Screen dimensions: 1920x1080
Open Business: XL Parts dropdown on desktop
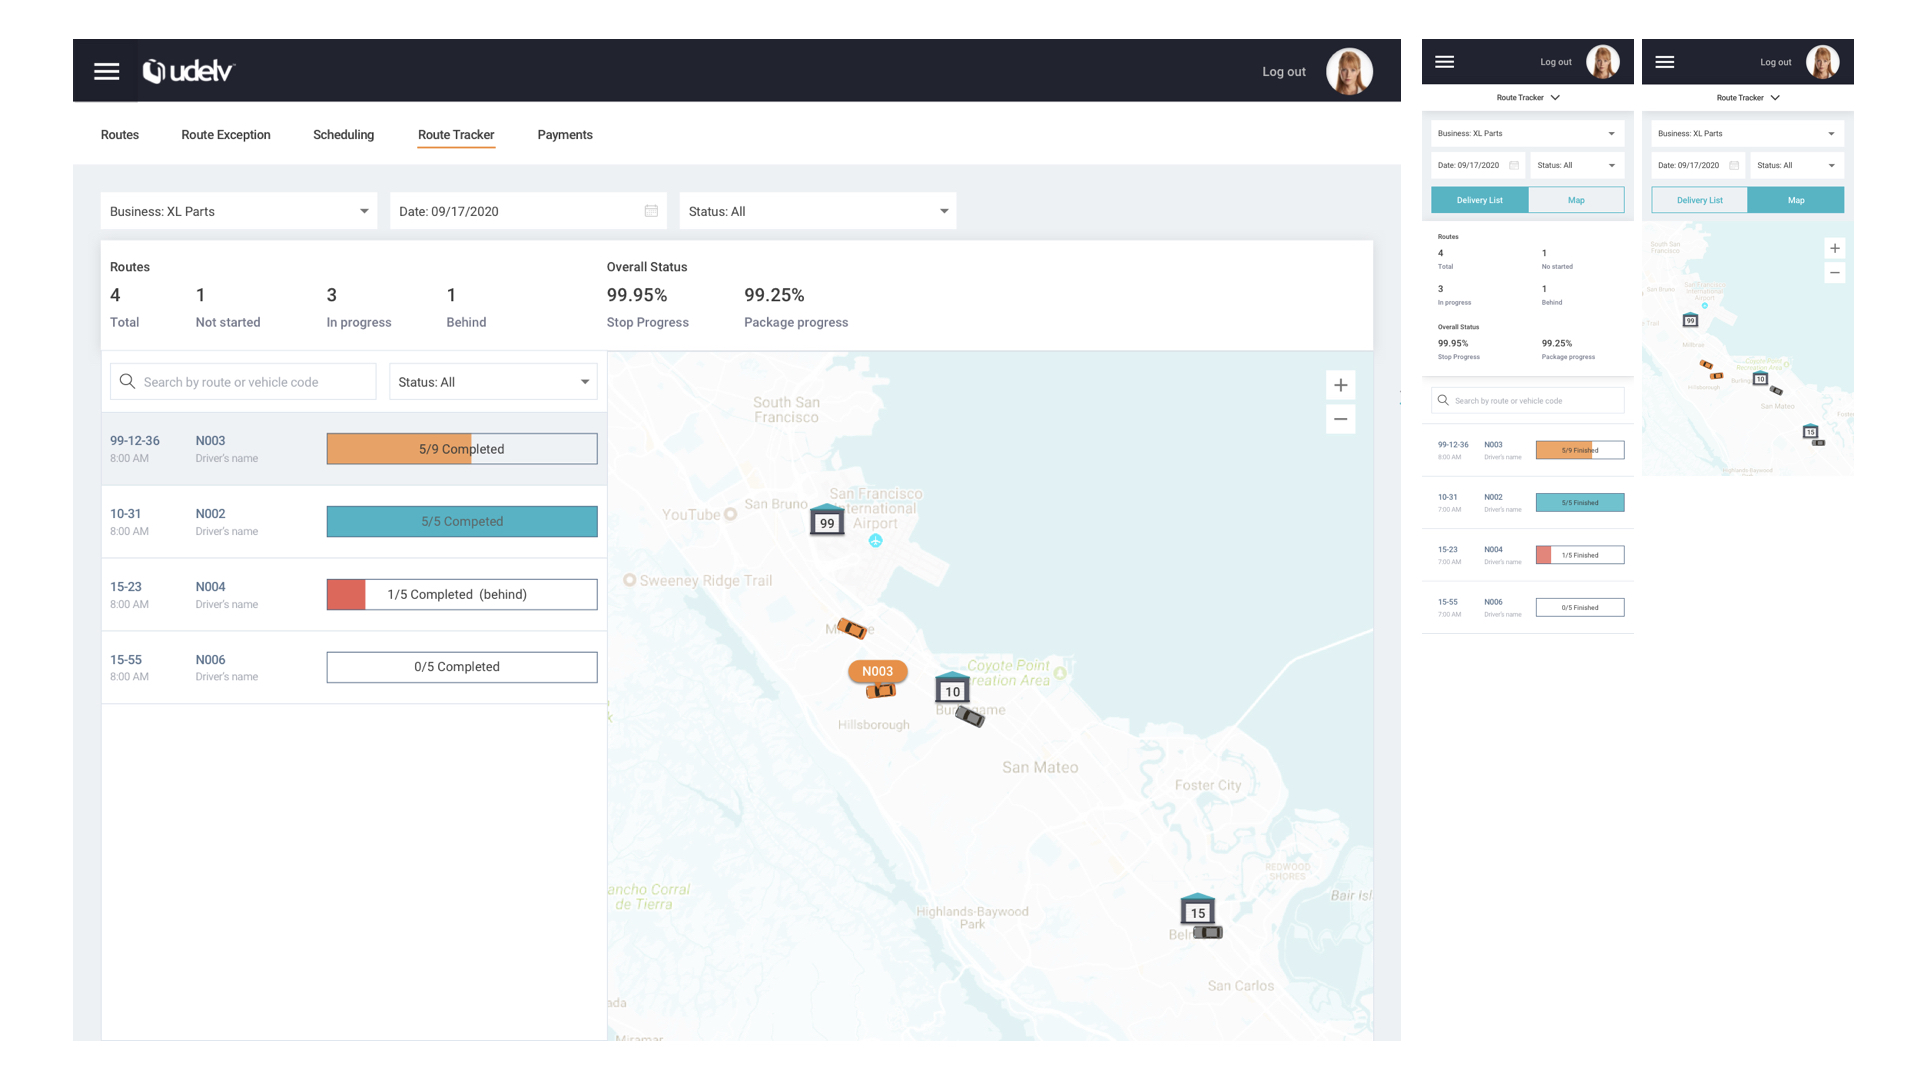point(239,211)
